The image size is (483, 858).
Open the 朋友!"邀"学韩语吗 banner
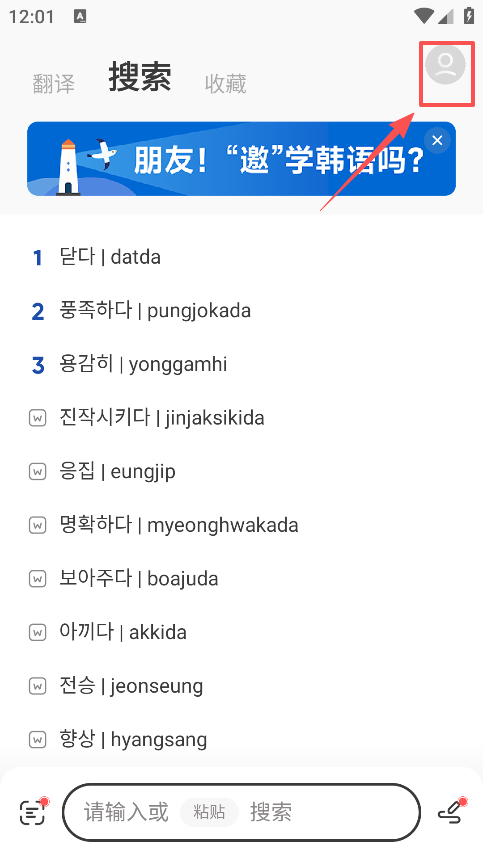tap(241, 159)
